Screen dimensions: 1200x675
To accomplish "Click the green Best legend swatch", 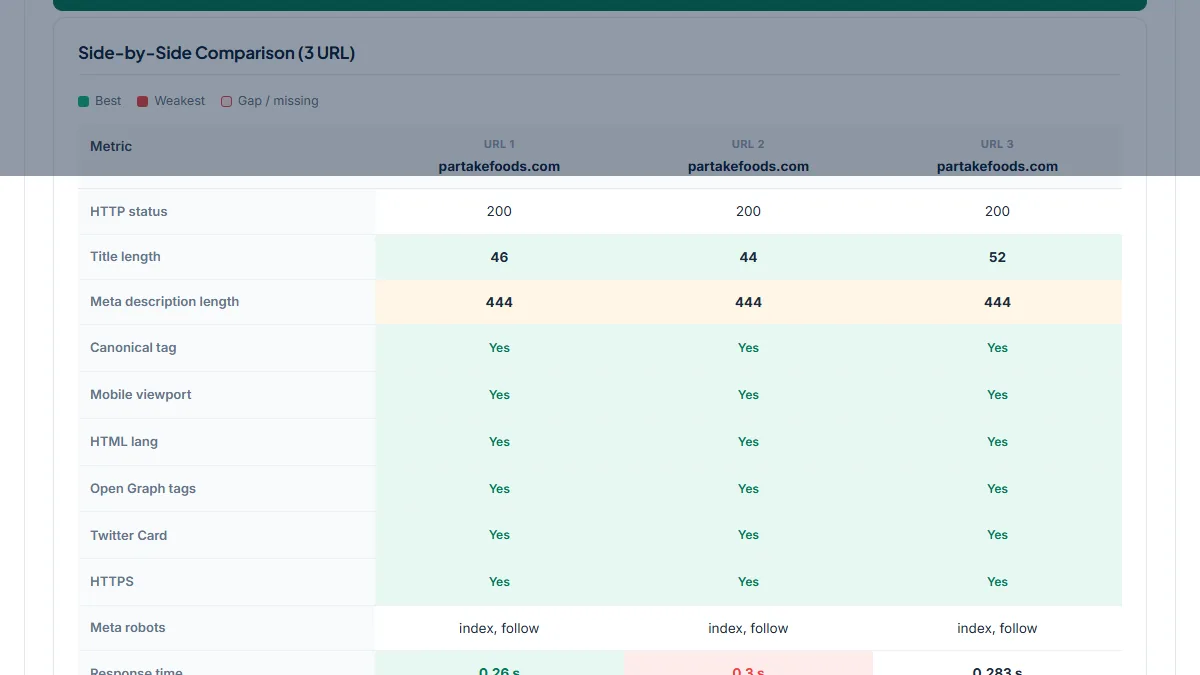I will [x=84, y=101].
